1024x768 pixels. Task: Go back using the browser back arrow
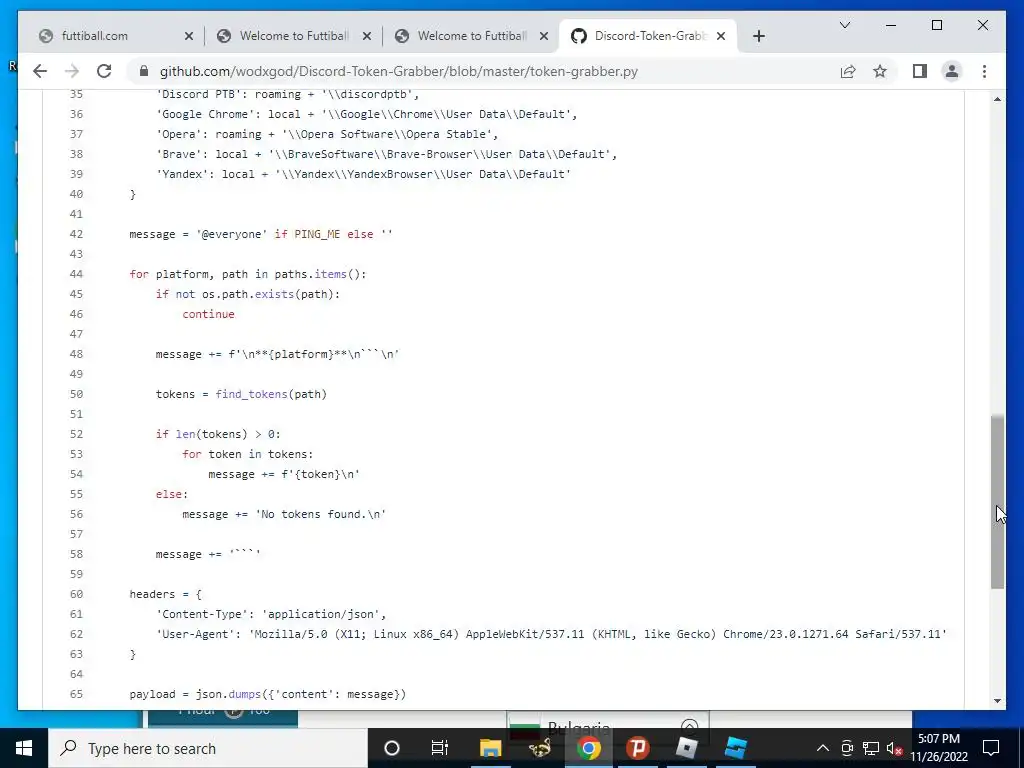pyautogui.click(x=40, y=71)
